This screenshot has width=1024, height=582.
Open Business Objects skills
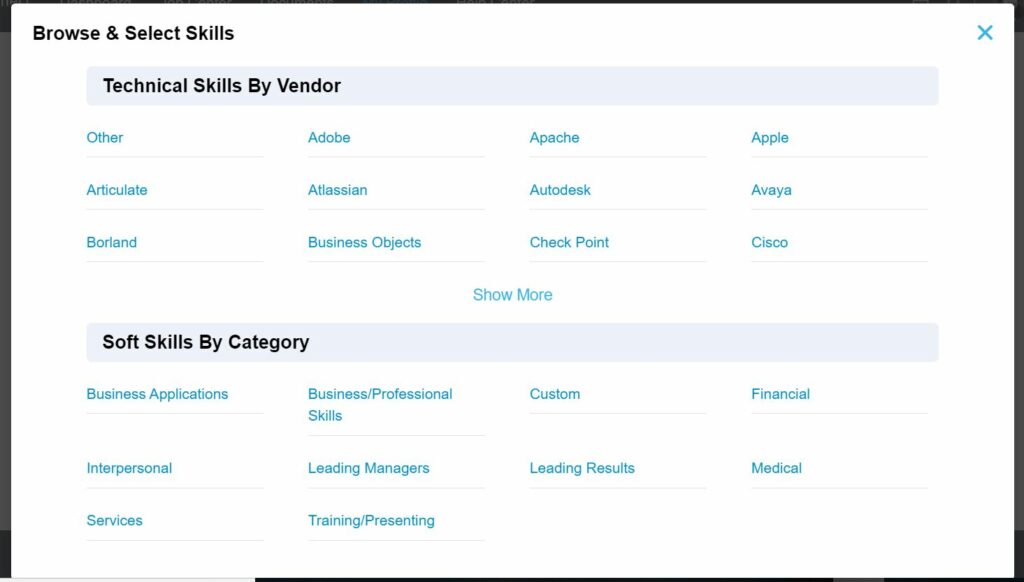pos(364,242)
